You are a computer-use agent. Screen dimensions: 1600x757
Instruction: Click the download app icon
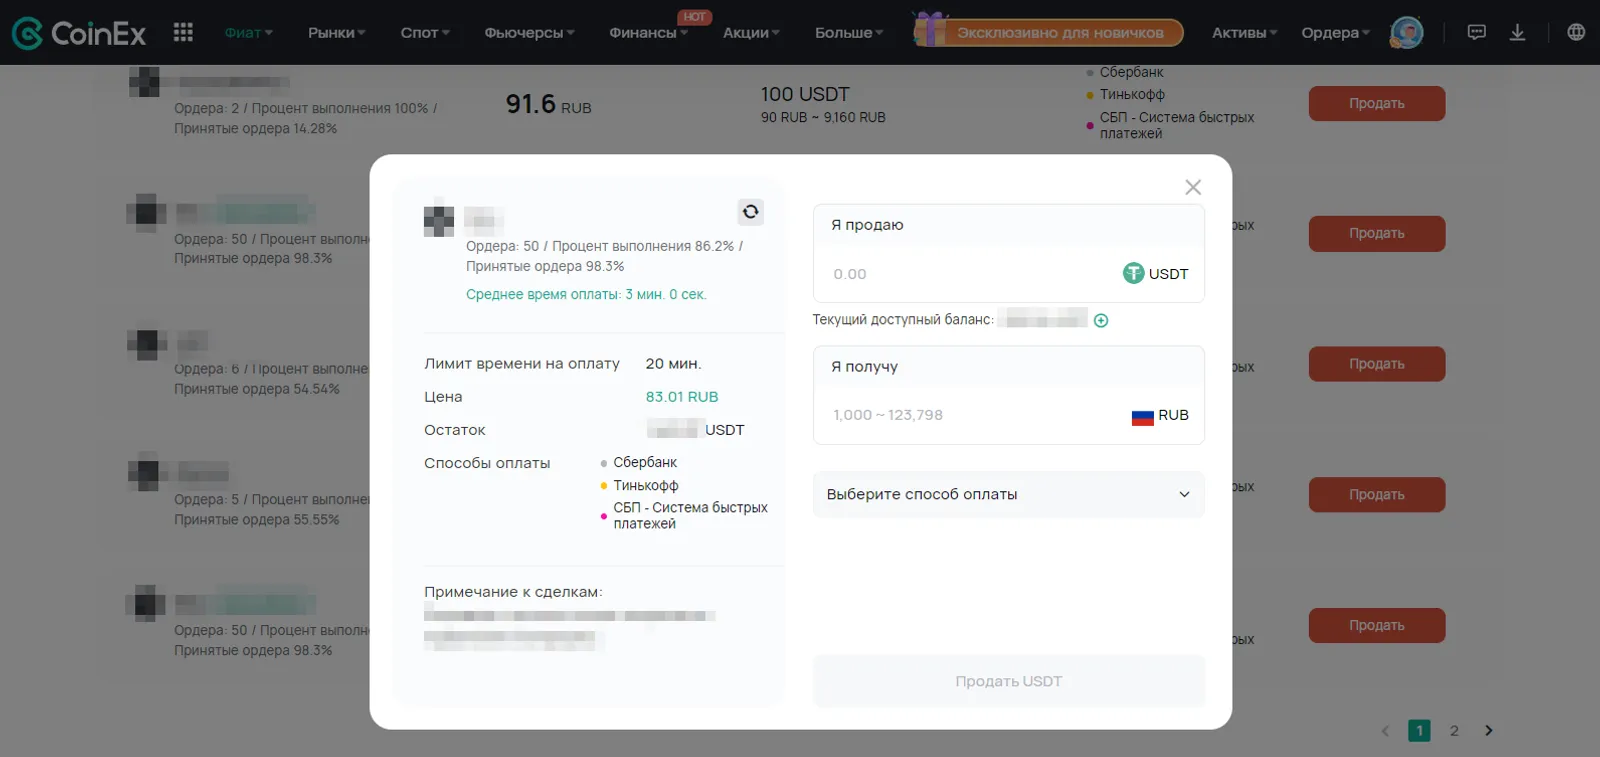(1517, 32)
